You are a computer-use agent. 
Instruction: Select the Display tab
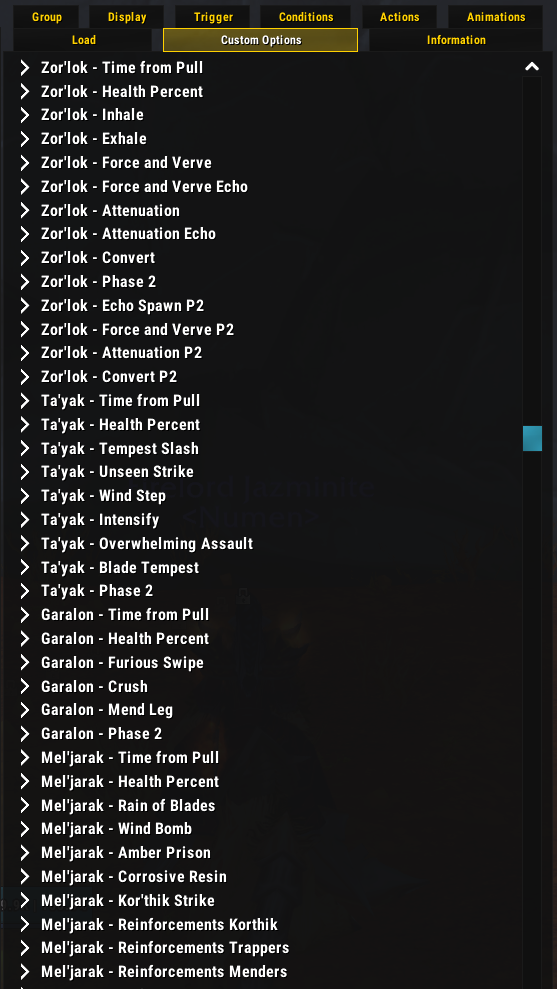pos(127,17)
